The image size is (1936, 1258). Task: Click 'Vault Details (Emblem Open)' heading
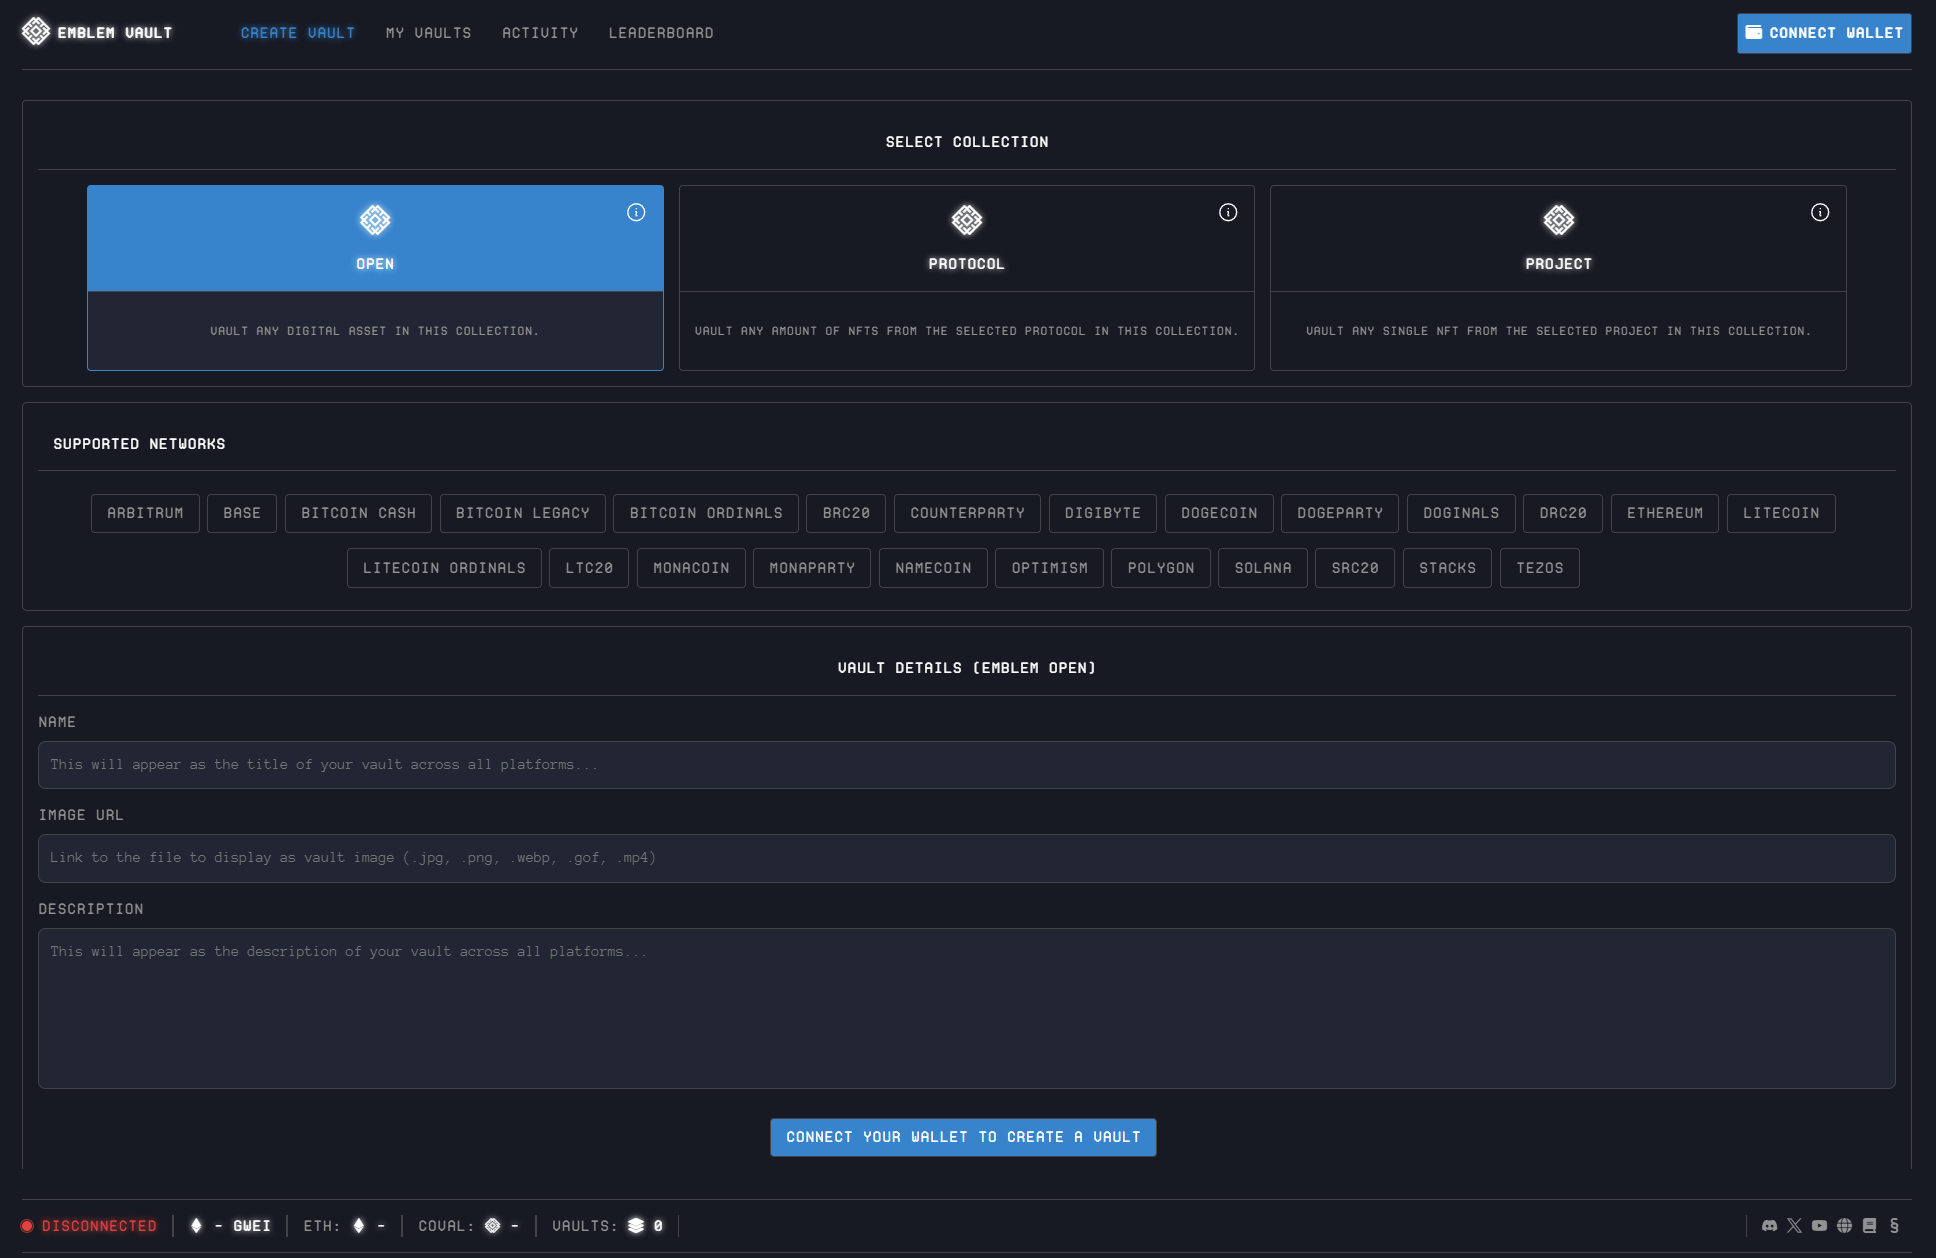click(967, 668)
